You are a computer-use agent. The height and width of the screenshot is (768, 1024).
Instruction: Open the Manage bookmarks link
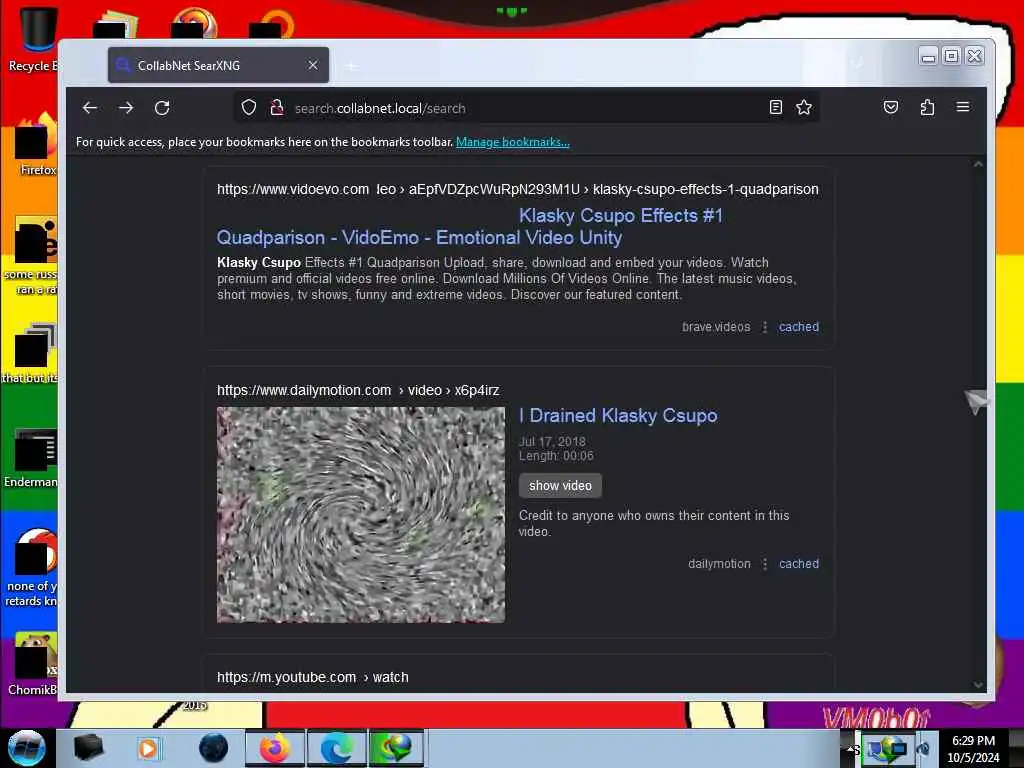[x=513, y=142]
